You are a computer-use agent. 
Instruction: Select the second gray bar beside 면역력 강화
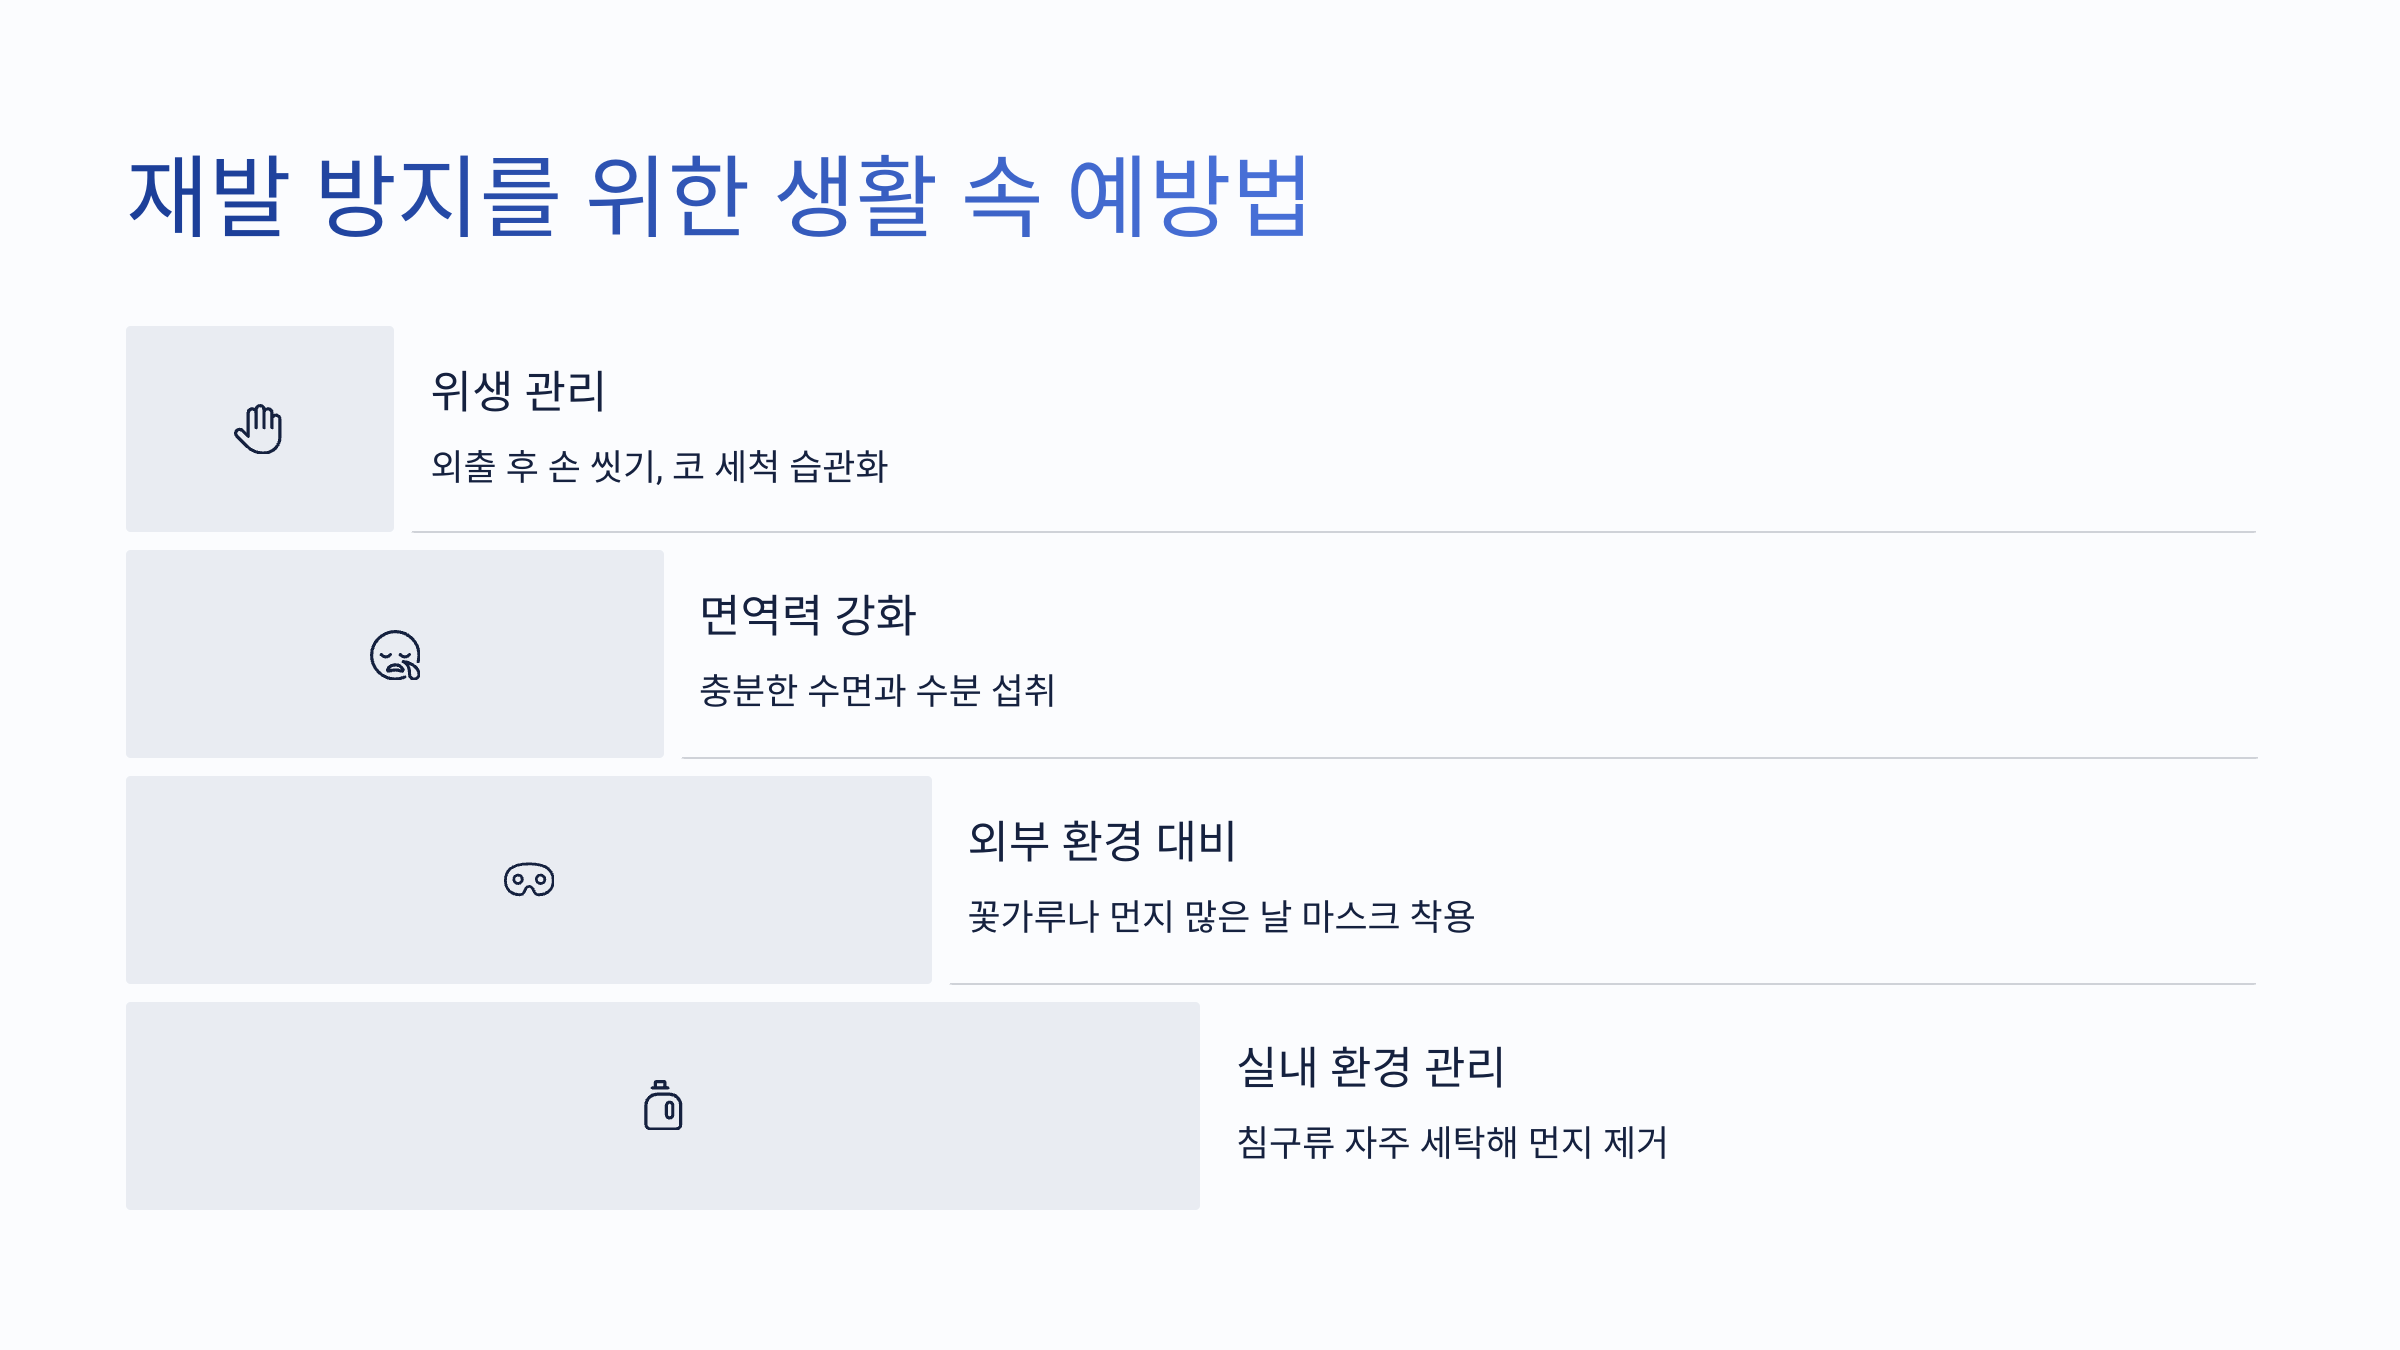click(x=395, y=654)
